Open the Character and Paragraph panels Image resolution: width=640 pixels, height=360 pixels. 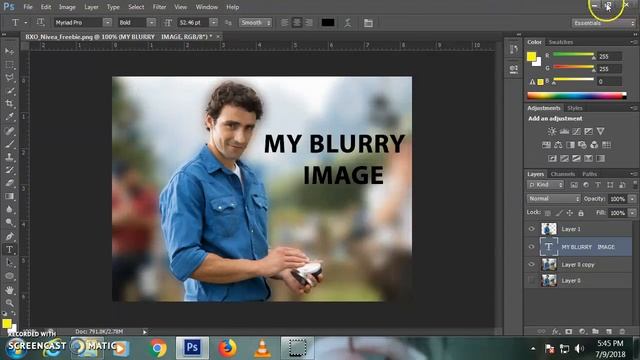pyautogui.click(x=368, y=23)
